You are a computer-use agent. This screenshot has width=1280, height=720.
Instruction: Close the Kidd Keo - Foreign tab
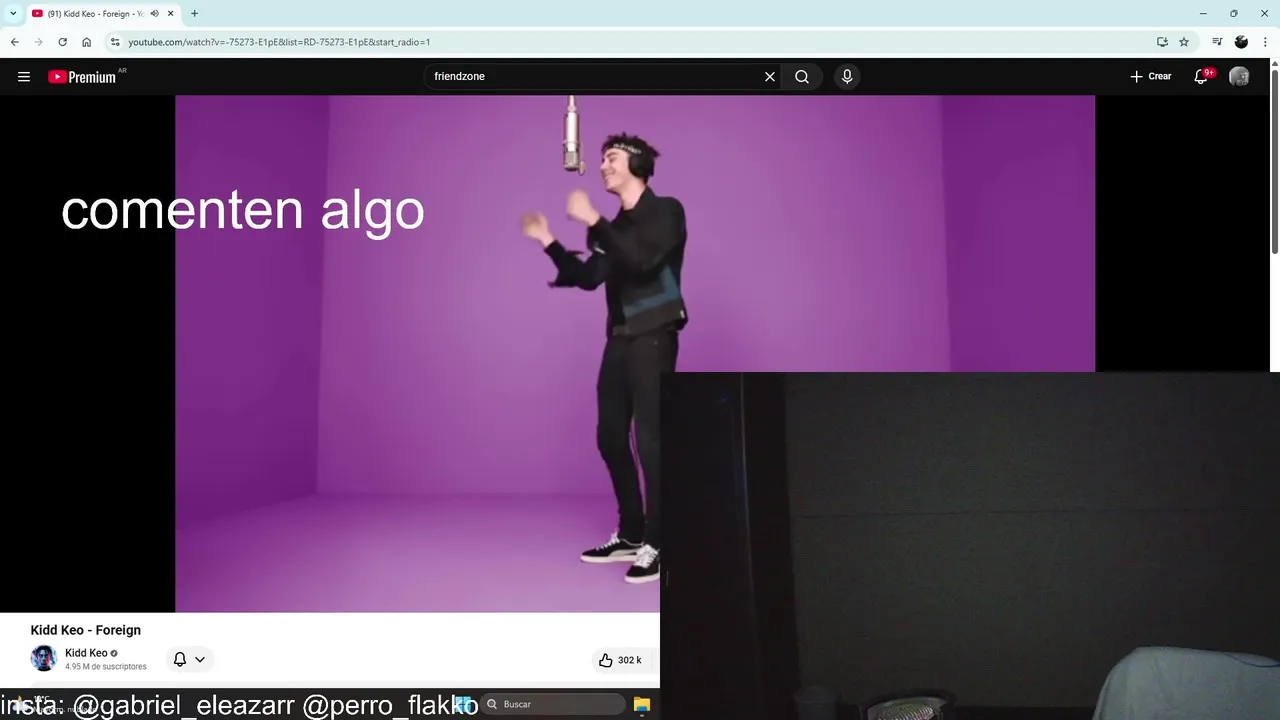(x=171, y=14)
